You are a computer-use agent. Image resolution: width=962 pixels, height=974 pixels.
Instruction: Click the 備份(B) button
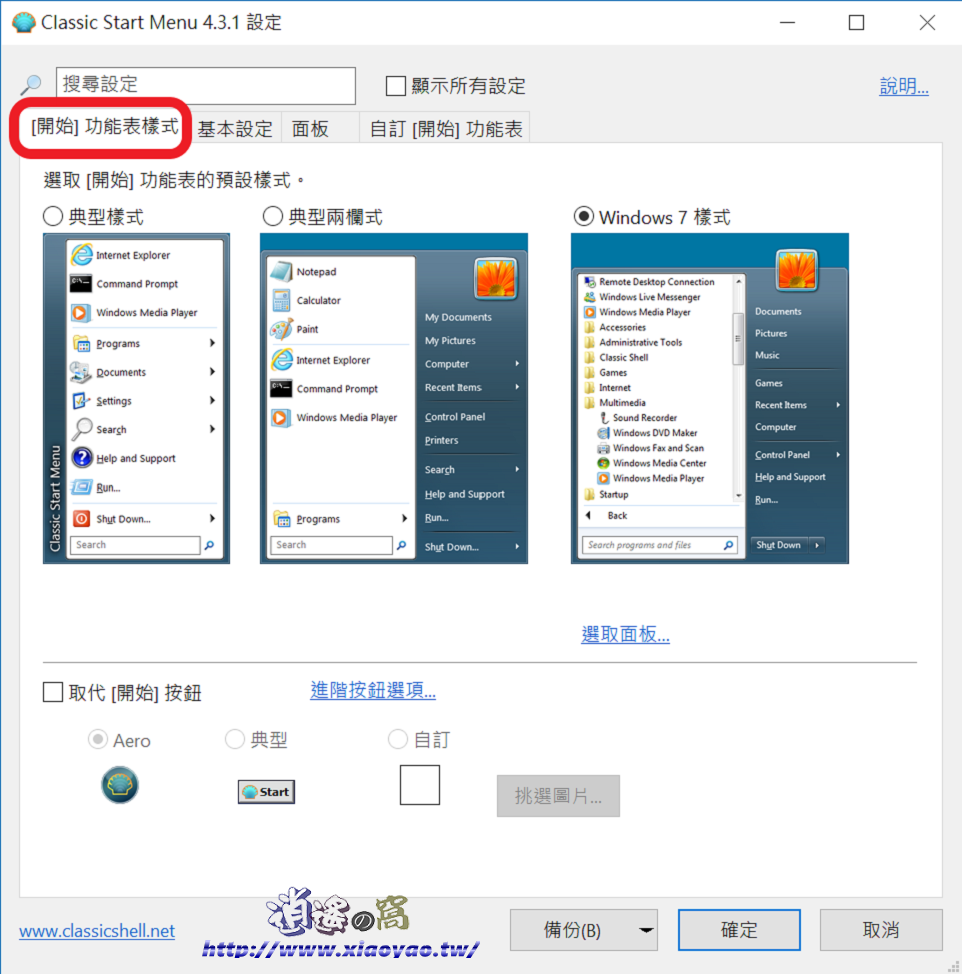[572, 930]
